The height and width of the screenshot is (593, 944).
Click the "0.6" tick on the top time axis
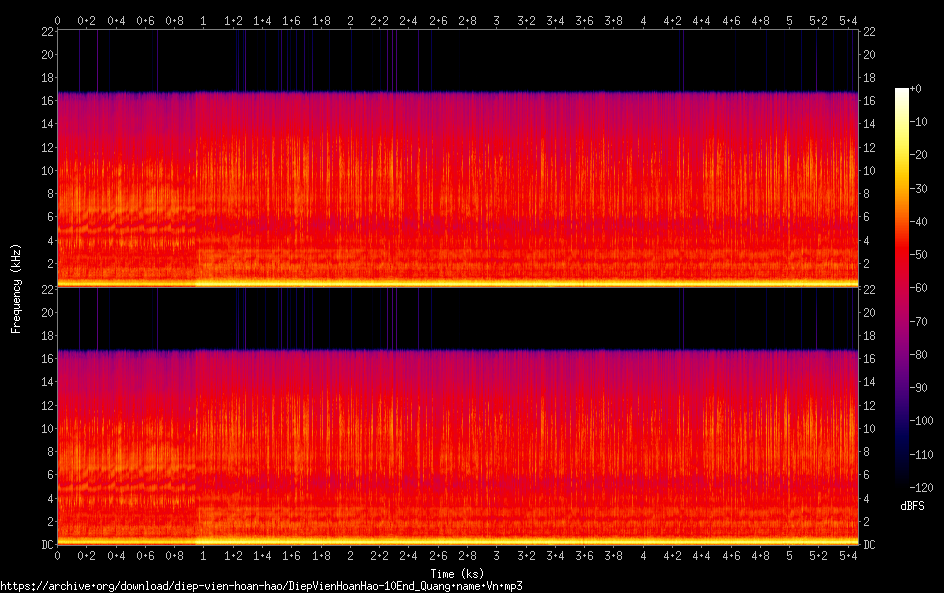point(145,21)
